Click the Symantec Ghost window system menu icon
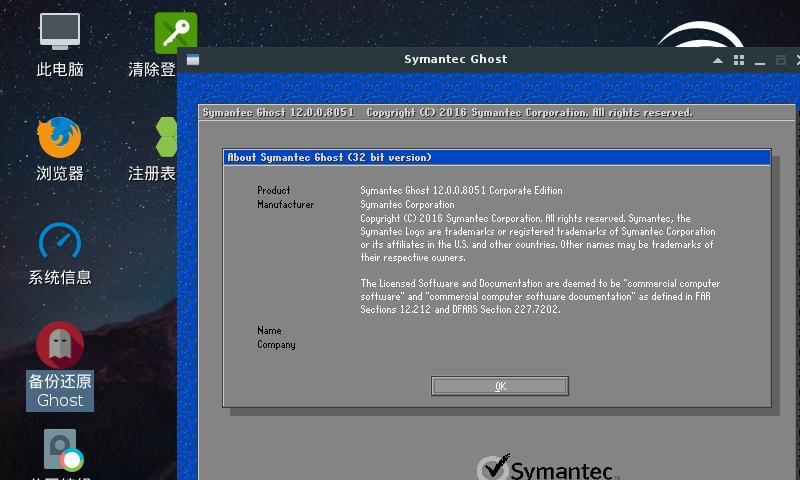This screenshot has width=800, height=480. 193,60
